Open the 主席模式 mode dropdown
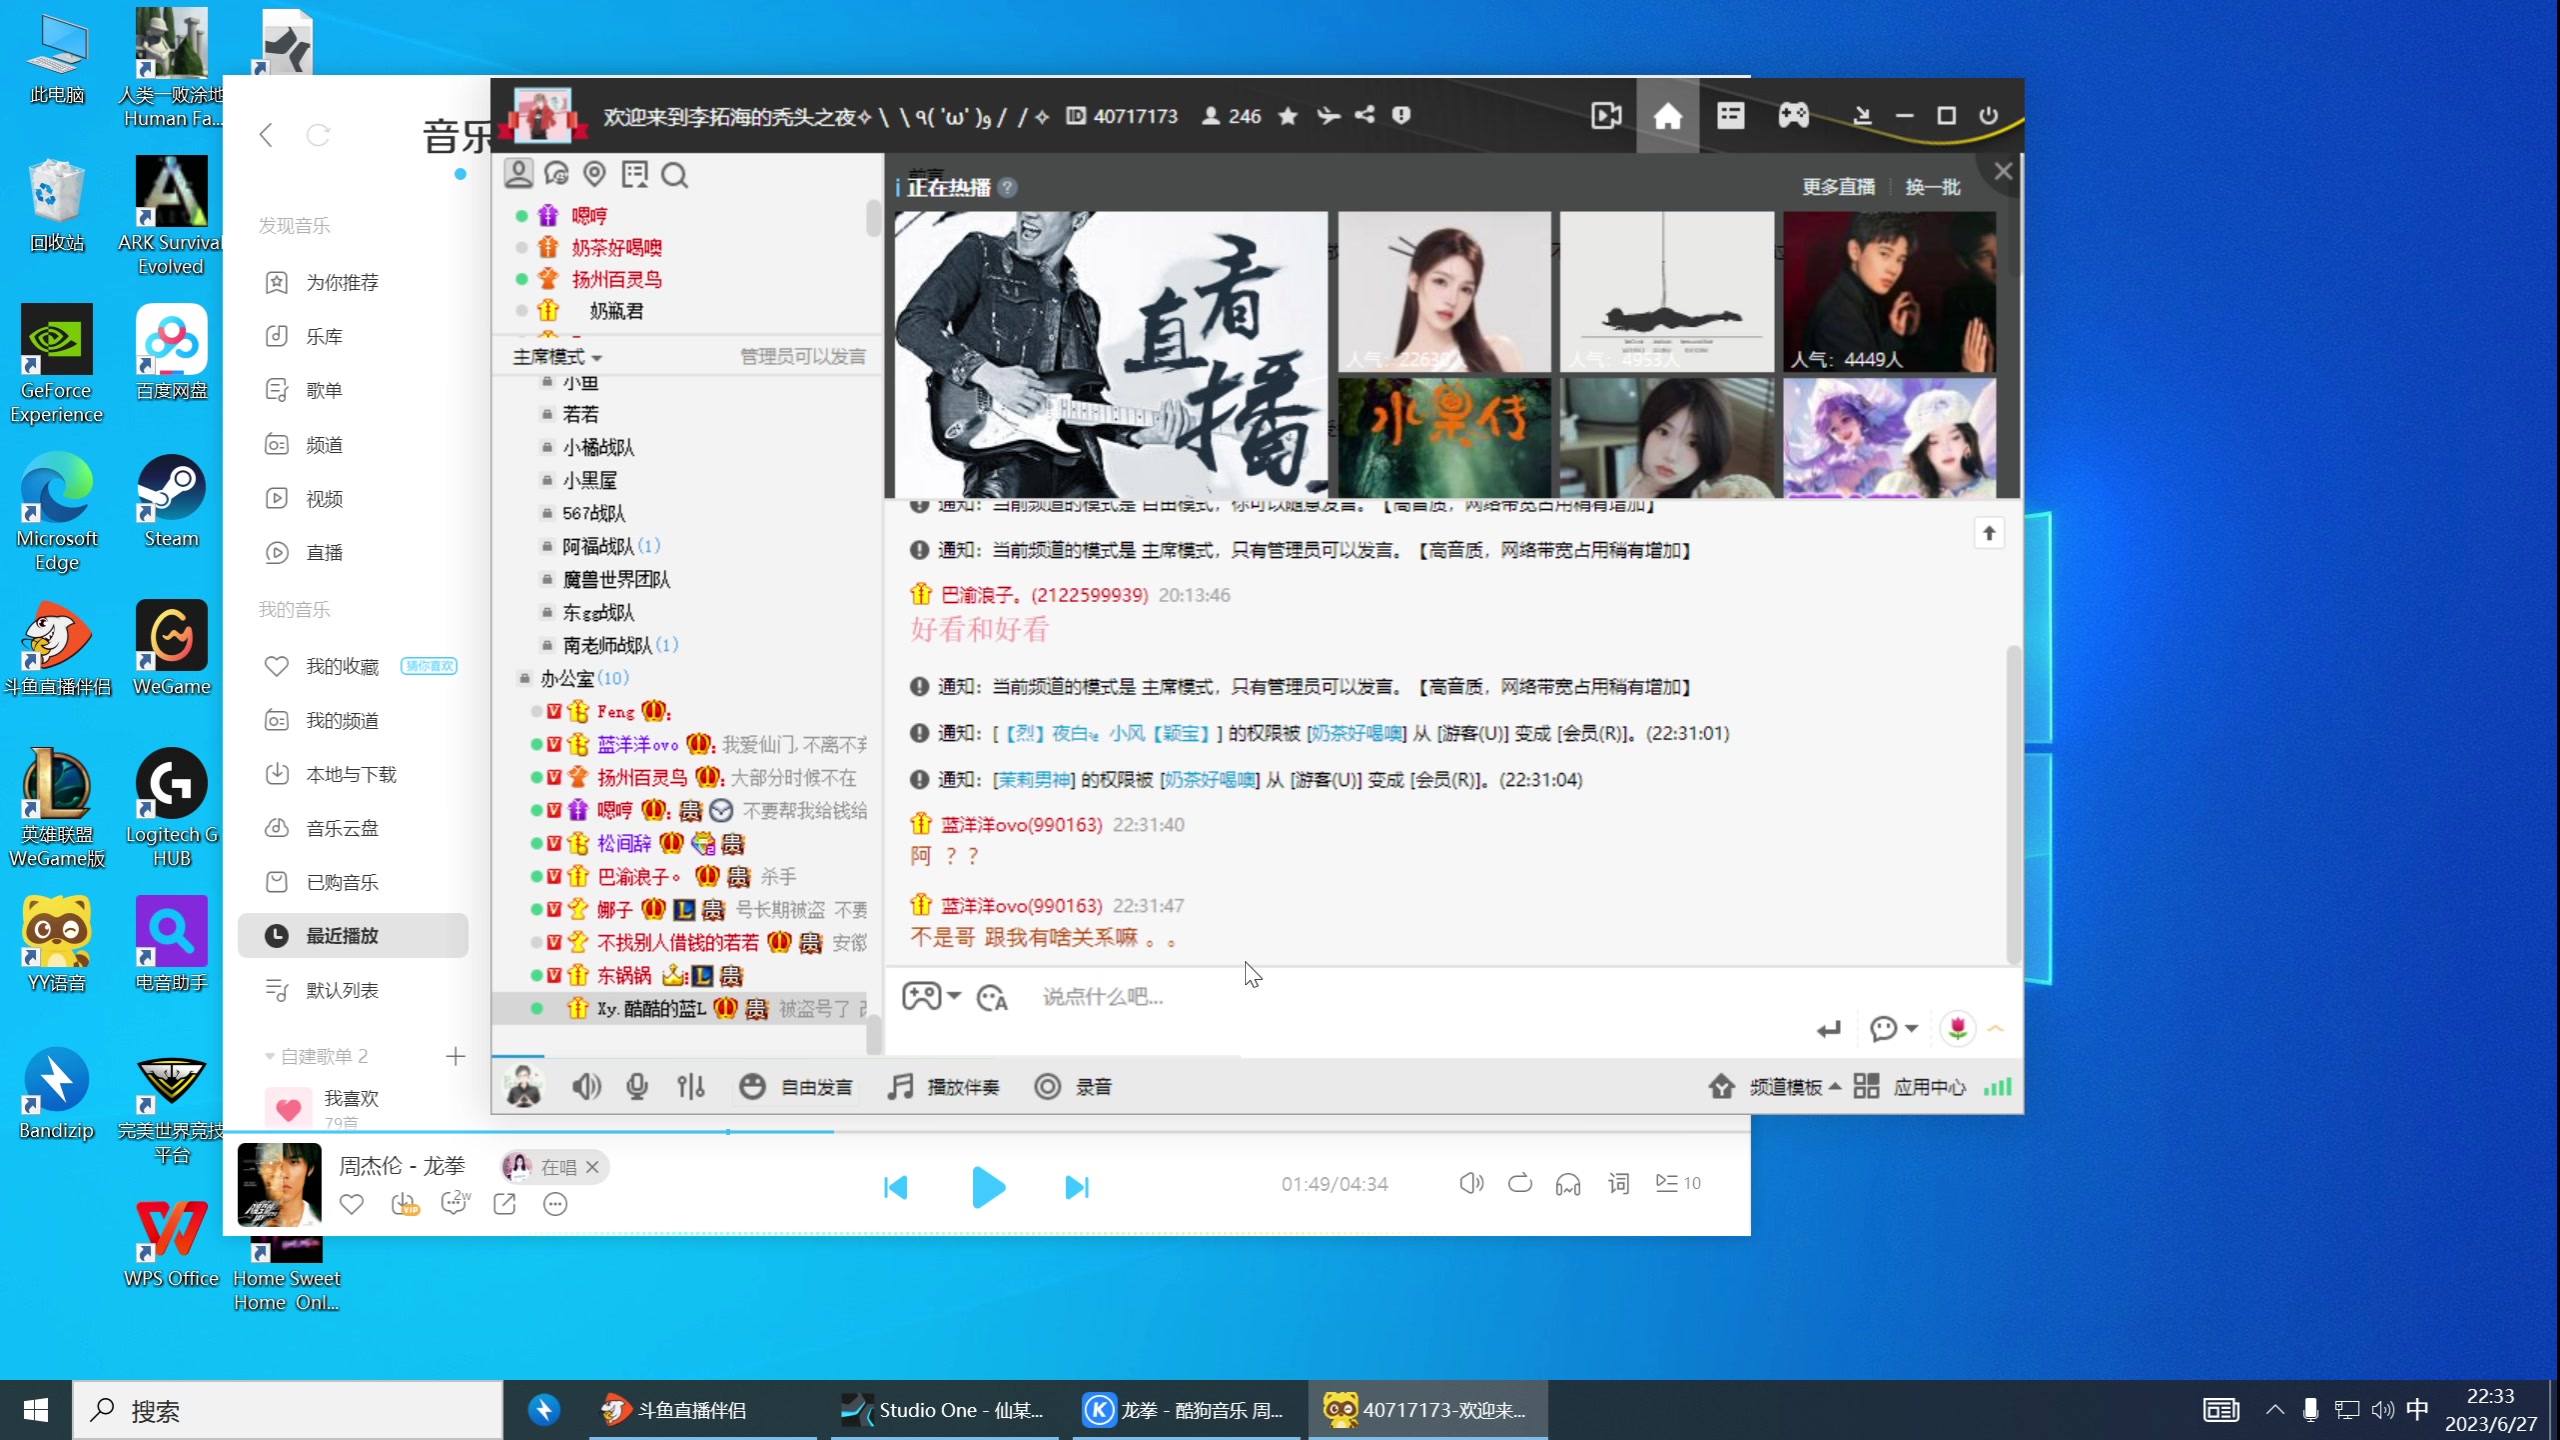The width and height of the screenshot is (2560, 1440). 555,356
